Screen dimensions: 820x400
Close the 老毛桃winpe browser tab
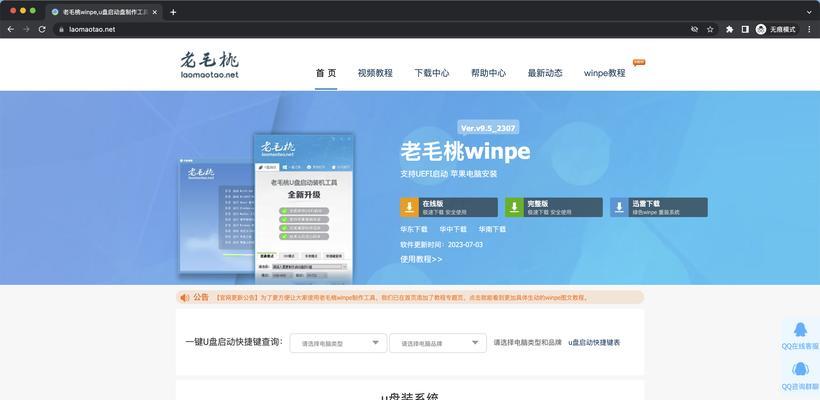pyautogui.click(x=155, y=12)
